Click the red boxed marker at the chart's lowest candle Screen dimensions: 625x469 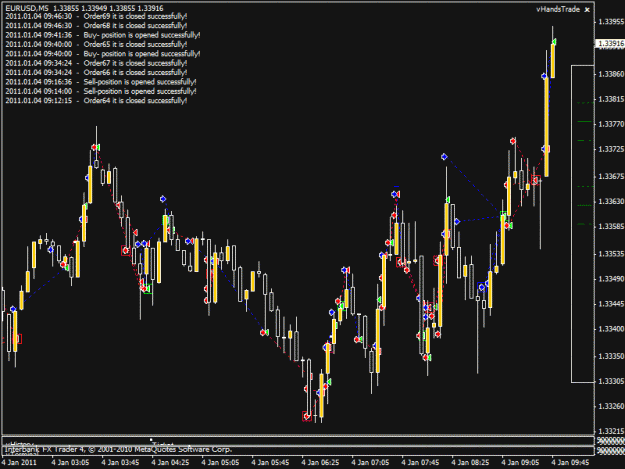point(307,416)
